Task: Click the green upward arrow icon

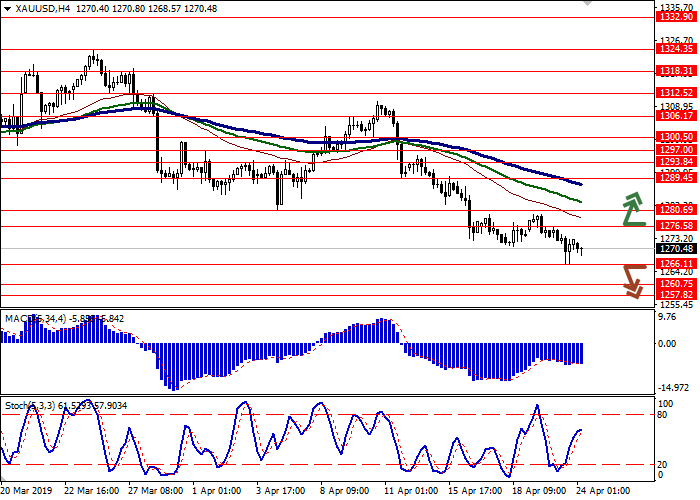Action: [632, 207]
